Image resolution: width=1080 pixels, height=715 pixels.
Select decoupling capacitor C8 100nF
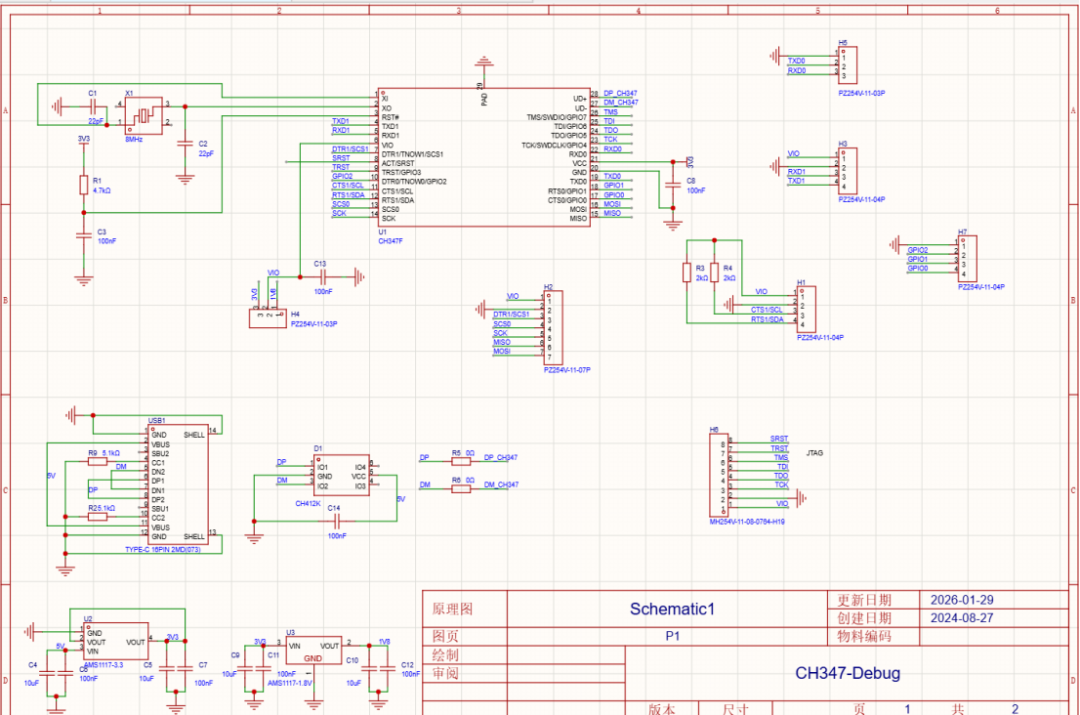tap(673, 185)
